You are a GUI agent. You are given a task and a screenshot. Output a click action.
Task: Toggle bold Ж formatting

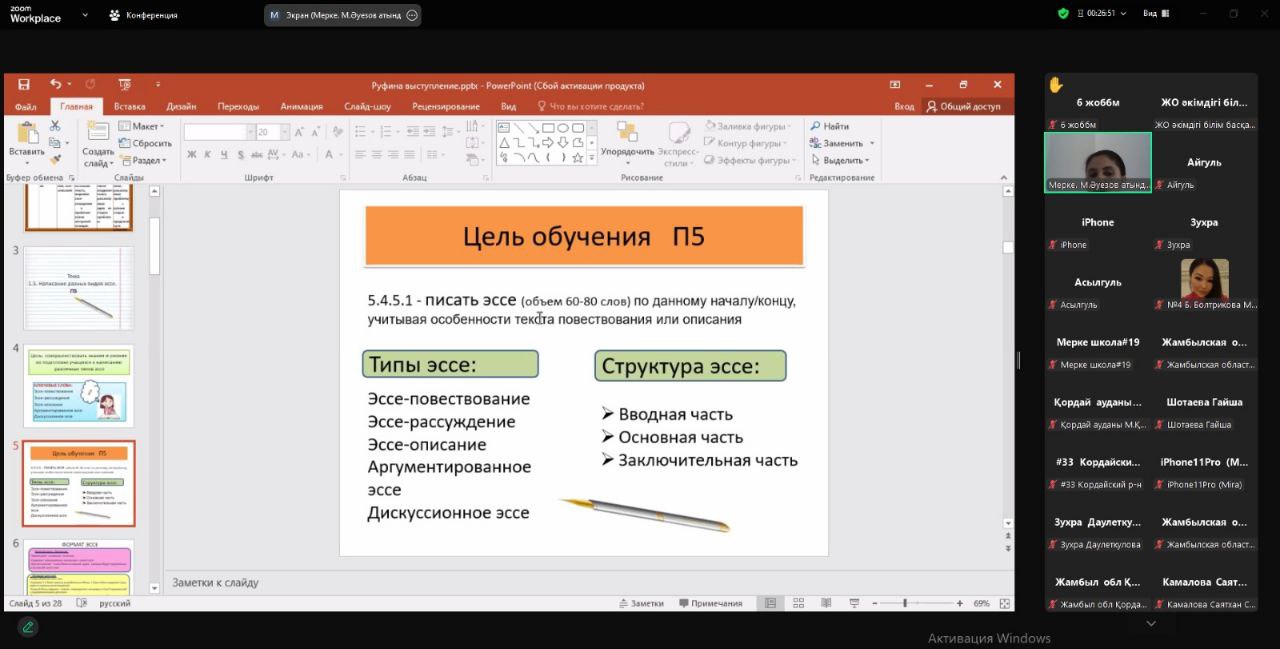(x=192, y=155)
